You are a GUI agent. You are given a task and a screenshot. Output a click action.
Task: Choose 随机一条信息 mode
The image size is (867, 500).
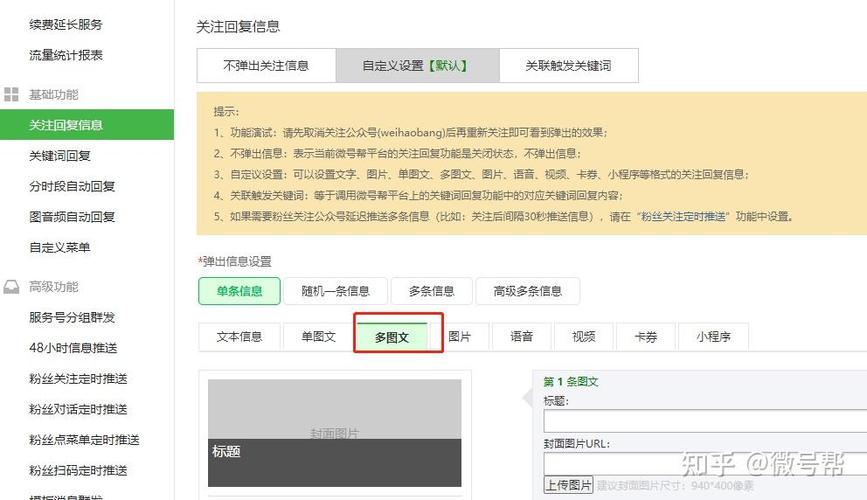point(335,291)
